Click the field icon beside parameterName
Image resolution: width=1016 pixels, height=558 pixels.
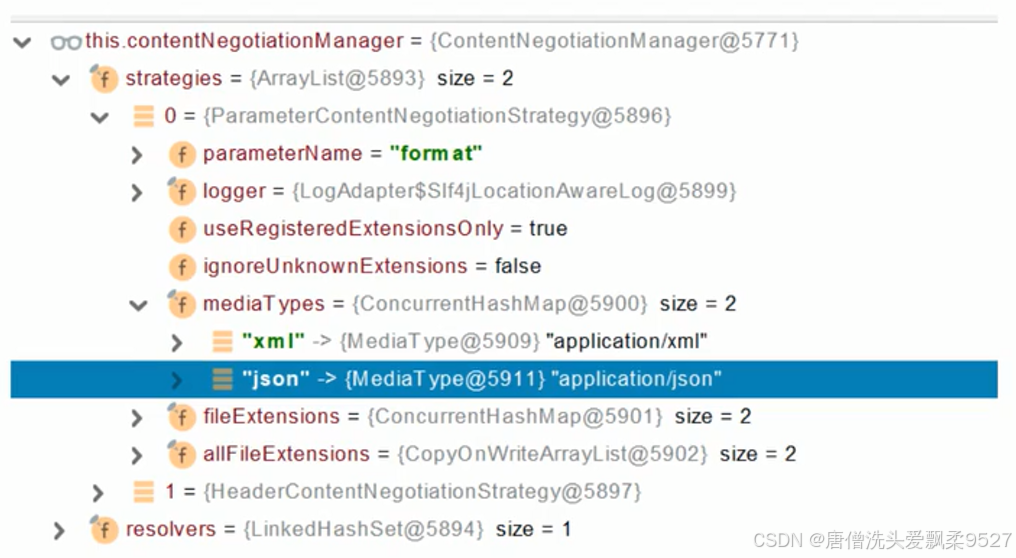coord(182,155)
